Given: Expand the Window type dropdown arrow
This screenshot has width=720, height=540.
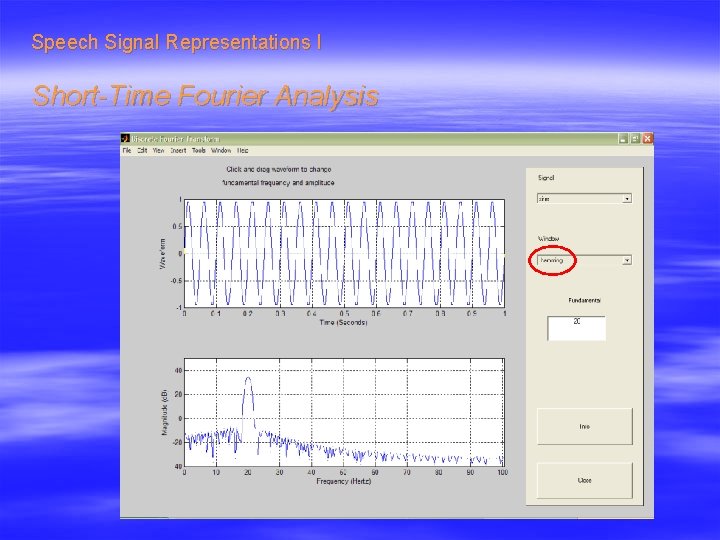Looking at the screenshot, I should pos(627,260).
